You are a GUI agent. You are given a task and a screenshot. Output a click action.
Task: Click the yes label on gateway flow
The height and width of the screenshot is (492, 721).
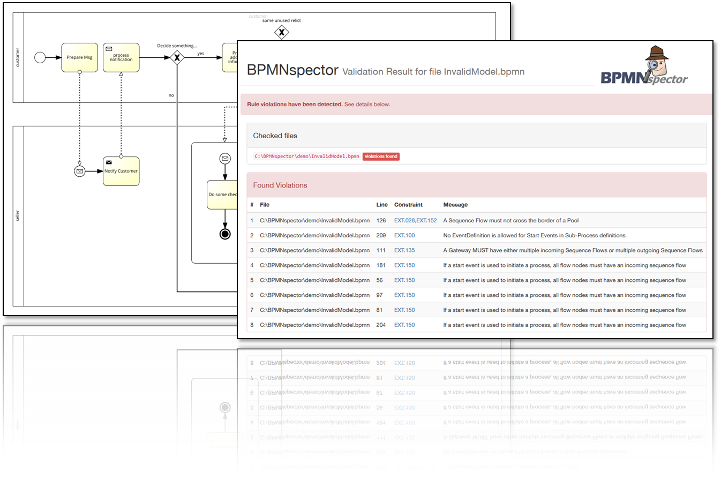click(200, 53)
